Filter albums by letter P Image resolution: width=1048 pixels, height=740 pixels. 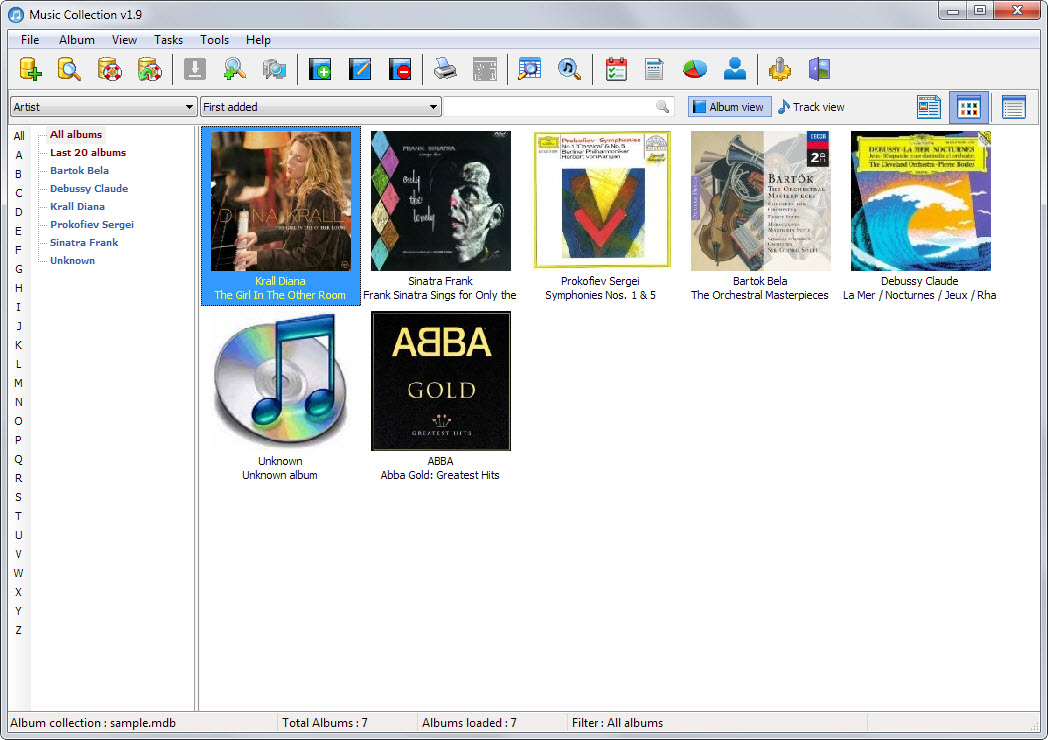(x=19, y=440)
